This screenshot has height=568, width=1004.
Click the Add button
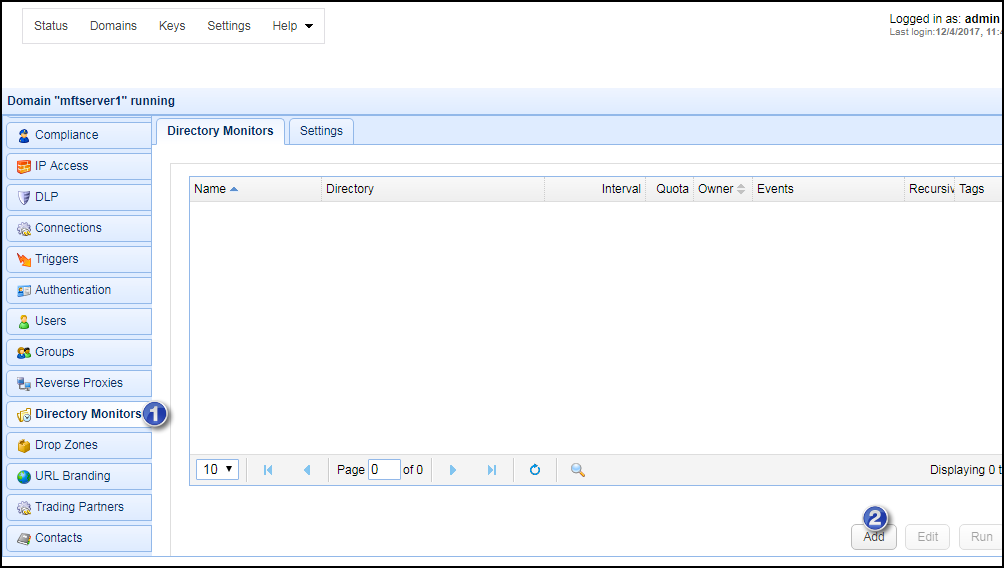tap(874, 537)
